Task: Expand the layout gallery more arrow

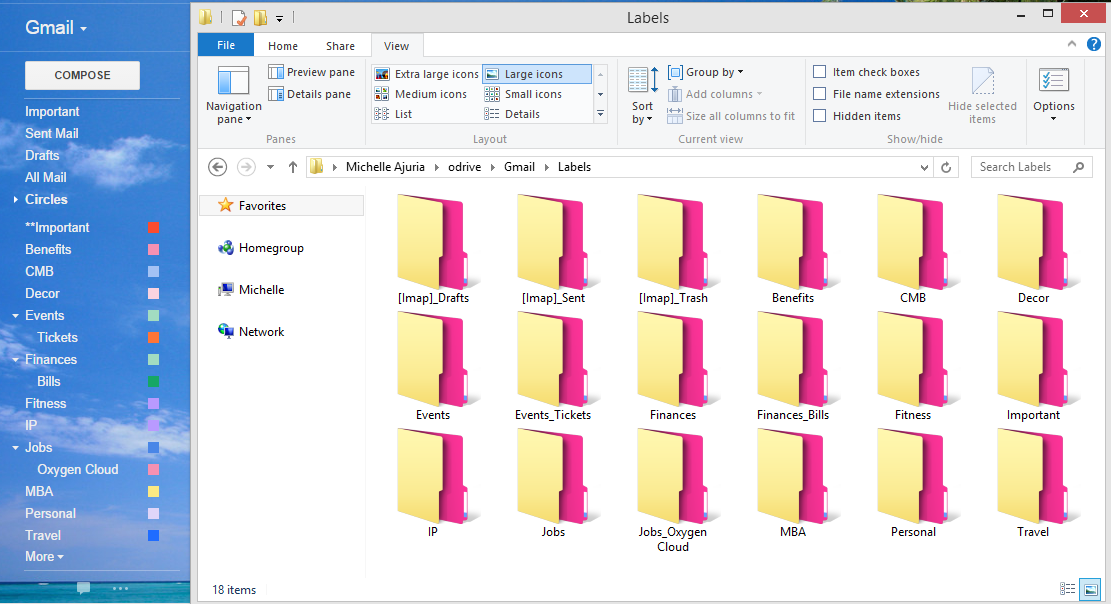Action: pyautogui.click(x=600, y=113)
